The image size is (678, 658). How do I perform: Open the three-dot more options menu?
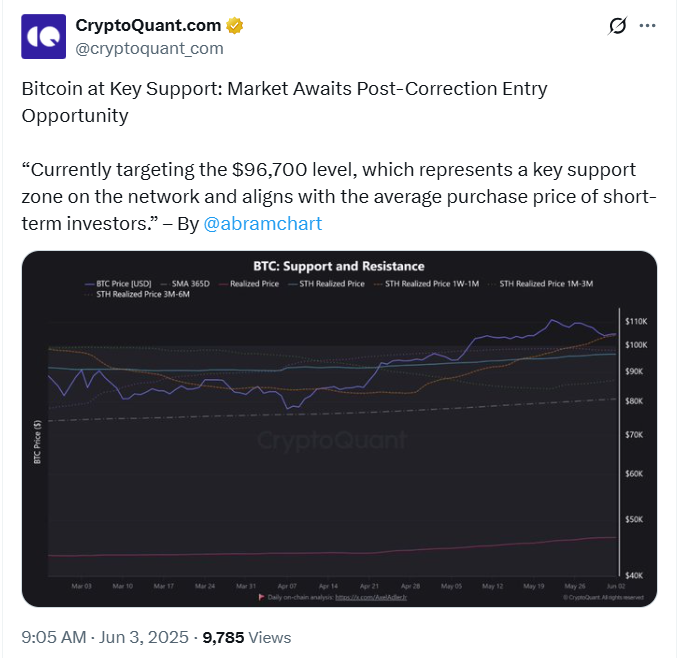click(x=648, y=25)
